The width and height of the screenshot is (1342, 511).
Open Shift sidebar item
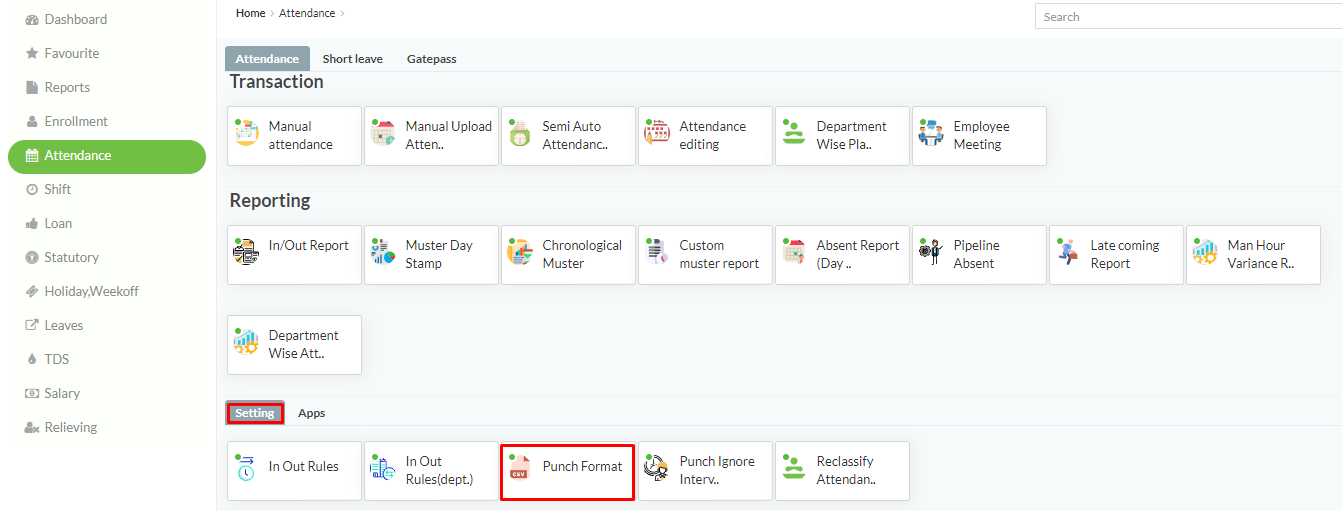(x=107, y=189)
